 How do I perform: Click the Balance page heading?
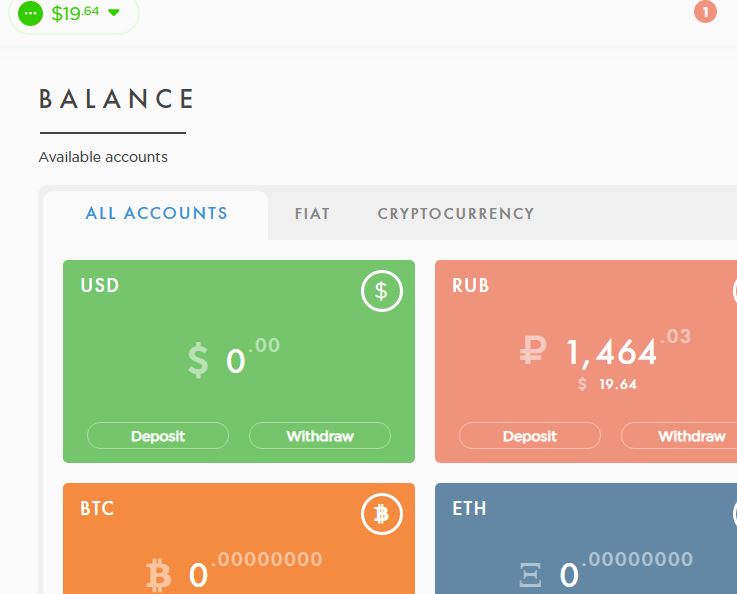coord(117,99)
